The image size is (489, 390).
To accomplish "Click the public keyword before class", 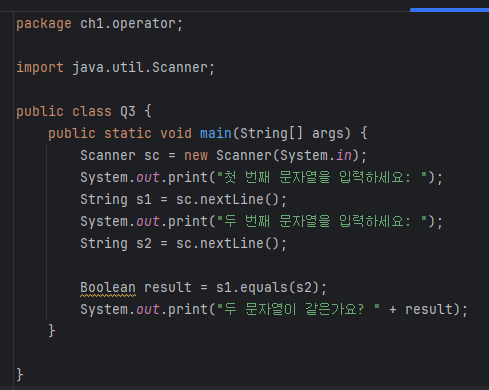I will (x=40, y=111).
